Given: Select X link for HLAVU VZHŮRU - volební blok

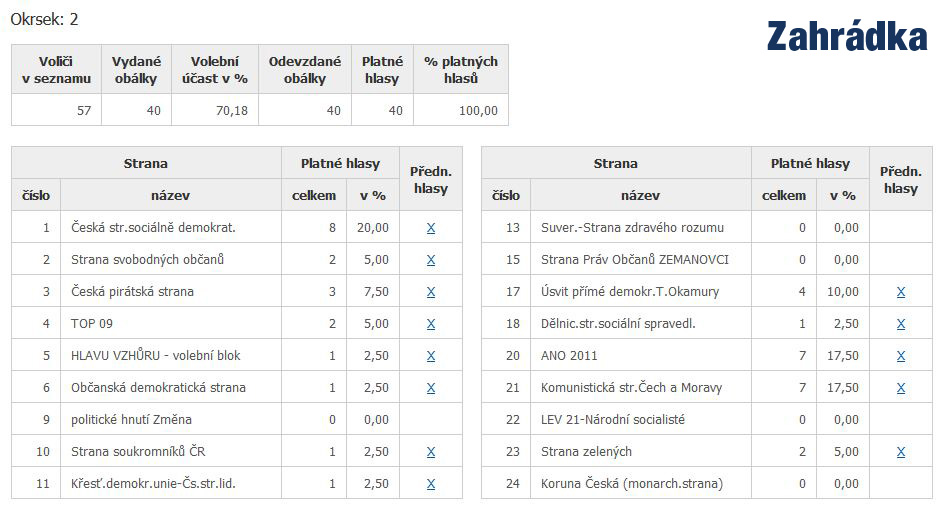Looking at the screenshot, I should pos(431,356).
